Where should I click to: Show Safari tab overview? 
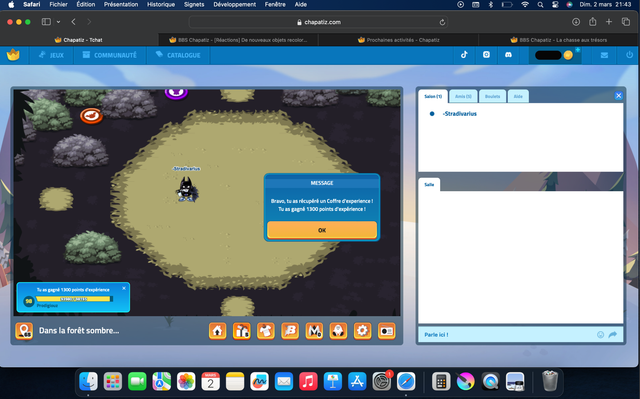point(625,22)
